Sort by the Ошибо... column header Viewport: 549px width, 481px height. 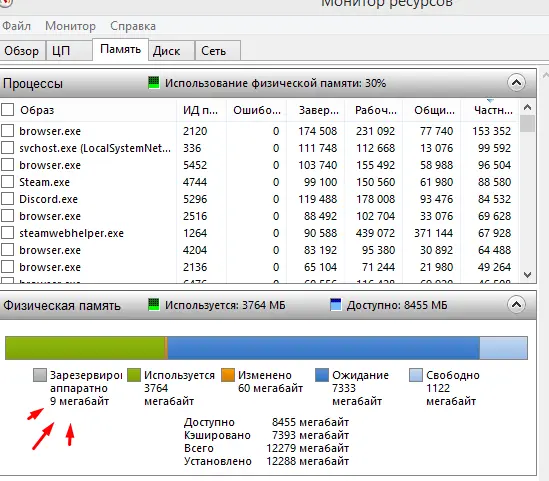point(257,110)
